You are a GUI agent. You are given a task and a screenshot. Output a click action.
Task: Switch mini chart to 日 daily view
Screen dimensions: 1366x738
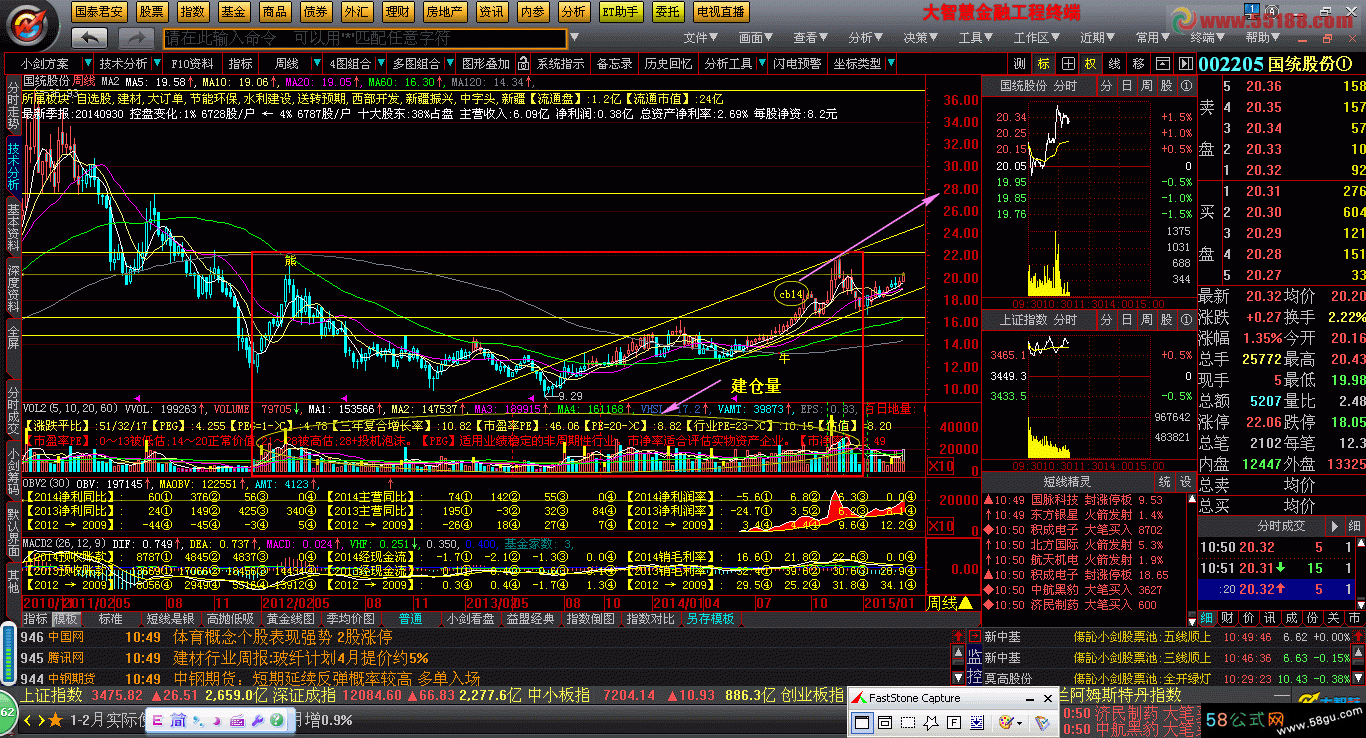[x=1127, y=86]
